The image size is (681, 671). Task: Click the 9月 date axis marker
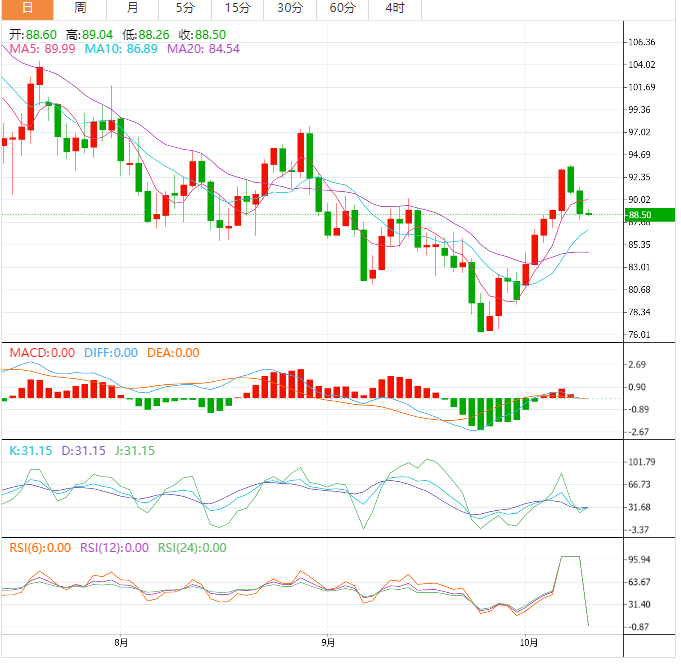point(328,642)
